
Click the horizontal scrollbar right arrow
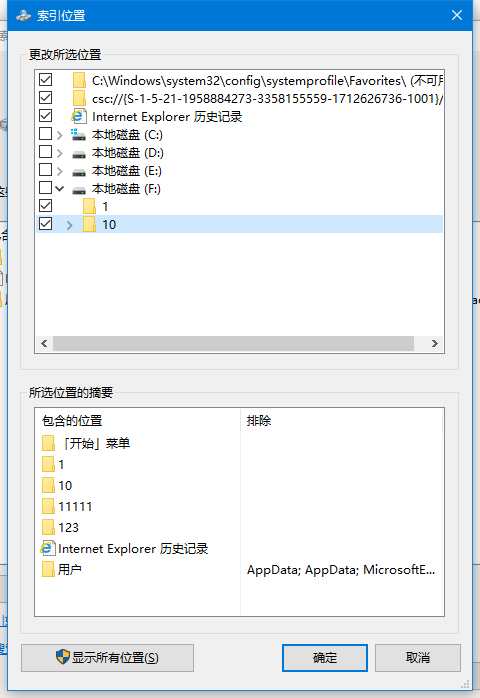[435, 344]
